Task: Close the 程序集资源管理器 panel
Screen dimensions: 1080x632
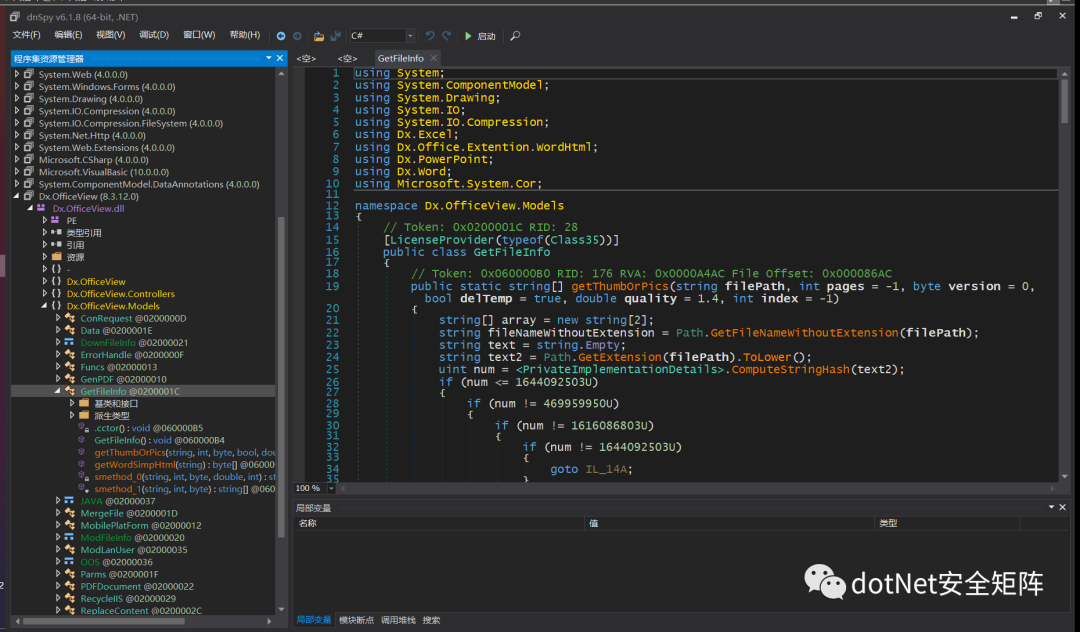Action: tap(280, 59)
